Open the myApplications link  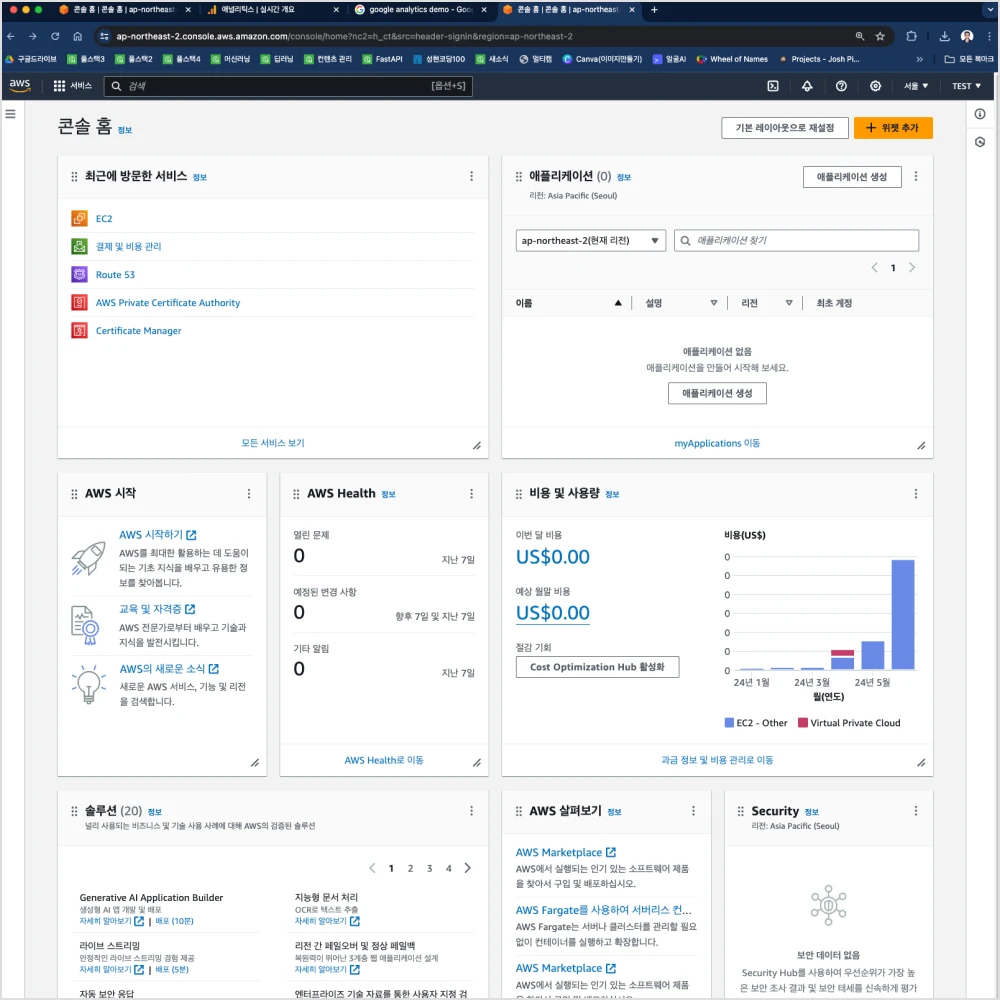tap(717, 443)
